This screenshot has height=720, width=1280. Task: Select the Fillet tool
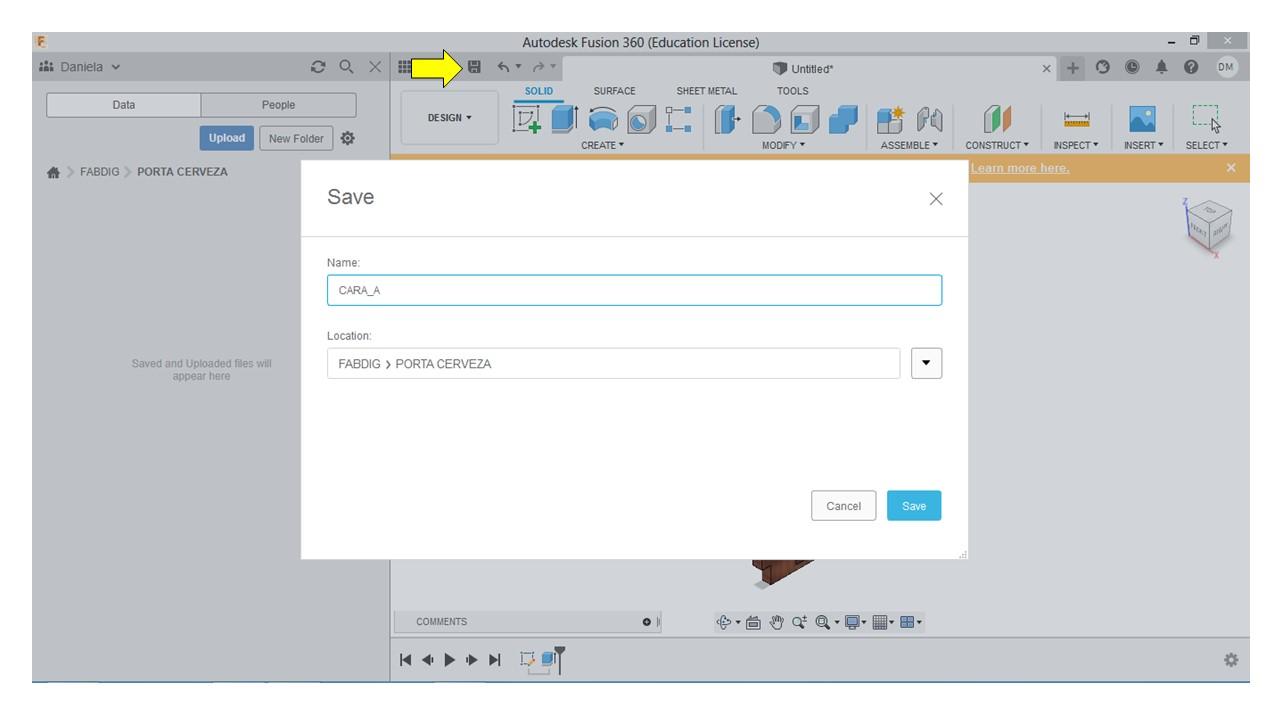coord(767,120)
